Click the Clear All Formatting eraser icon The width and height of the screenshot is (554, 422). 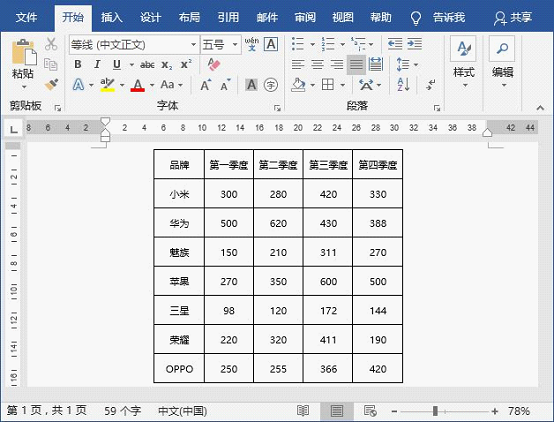pyautogui.click(x=214, y=64)
